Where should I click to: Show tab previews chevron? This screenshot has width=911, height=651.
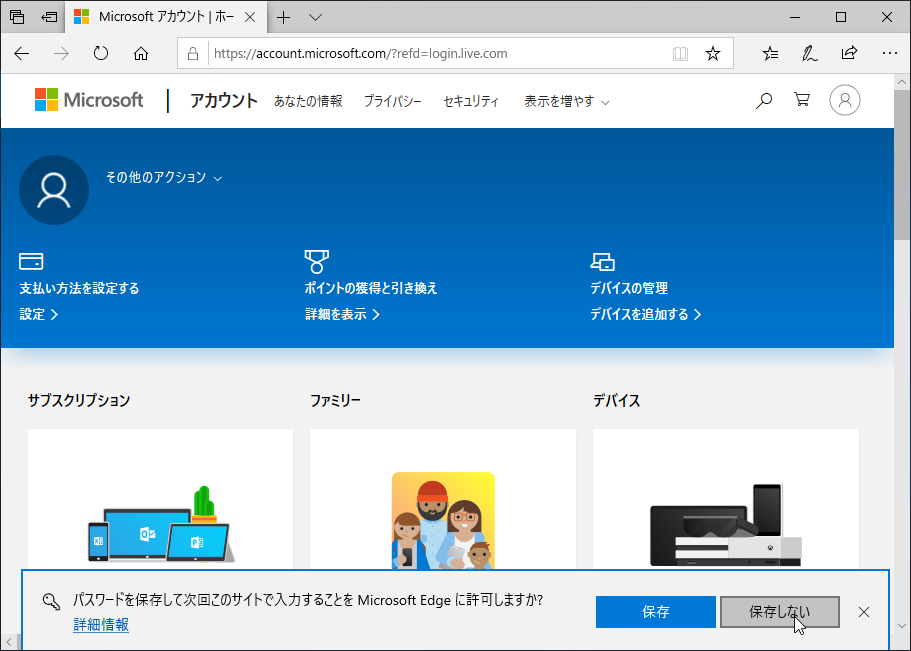[315, 17]
